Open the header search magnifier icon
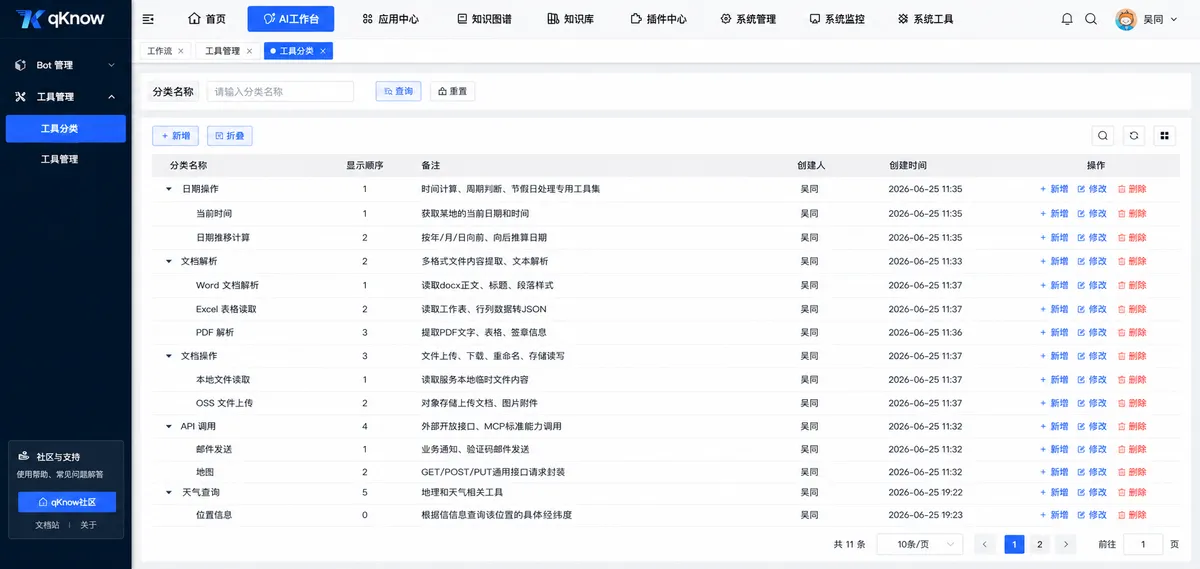 tap(1091, 19)
